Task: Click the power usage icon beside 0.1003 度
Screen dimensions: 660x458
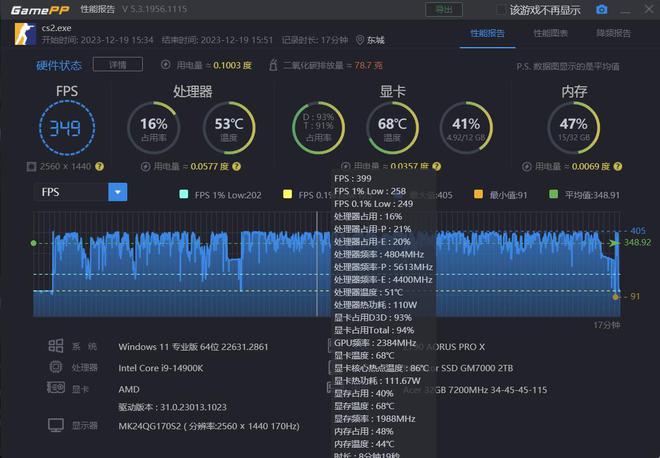Action: (x=166, y=65)
